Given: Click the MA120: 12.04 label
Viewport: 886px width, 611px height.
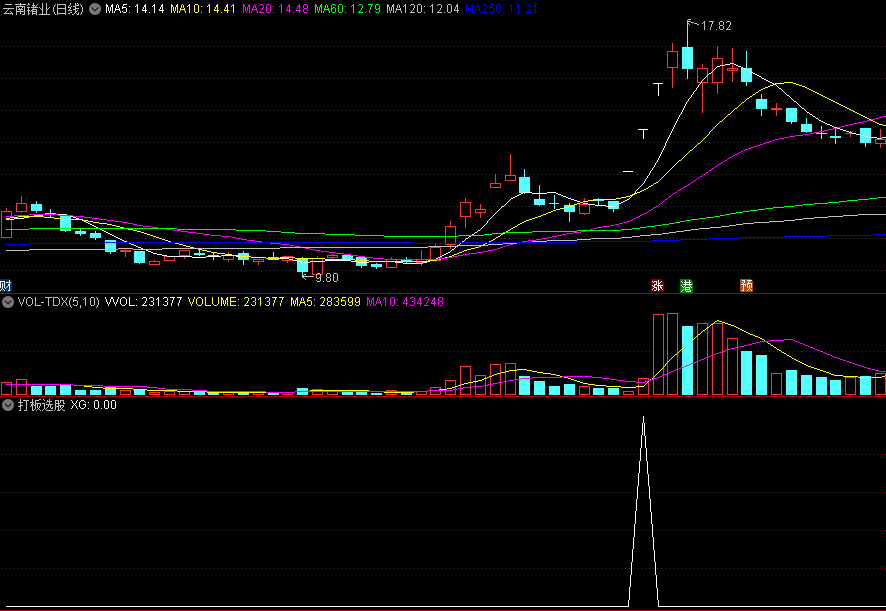Looking at the screenshot, I should coord(423,9).
